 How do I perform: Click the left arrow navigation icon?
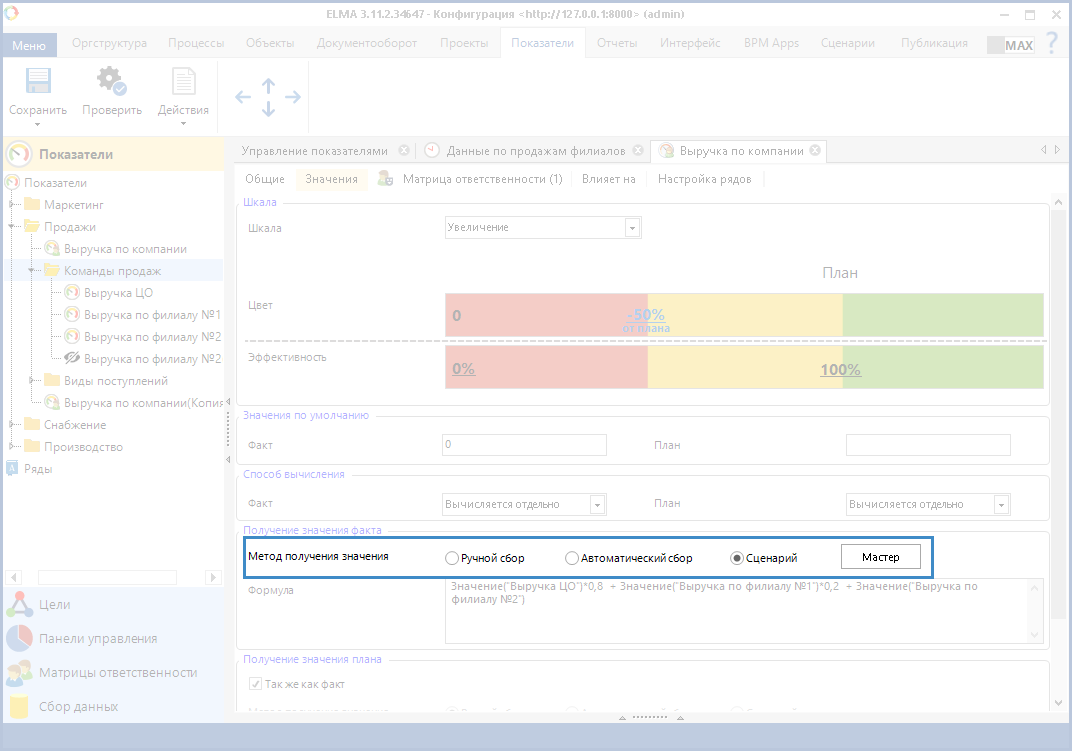point(243,97)
